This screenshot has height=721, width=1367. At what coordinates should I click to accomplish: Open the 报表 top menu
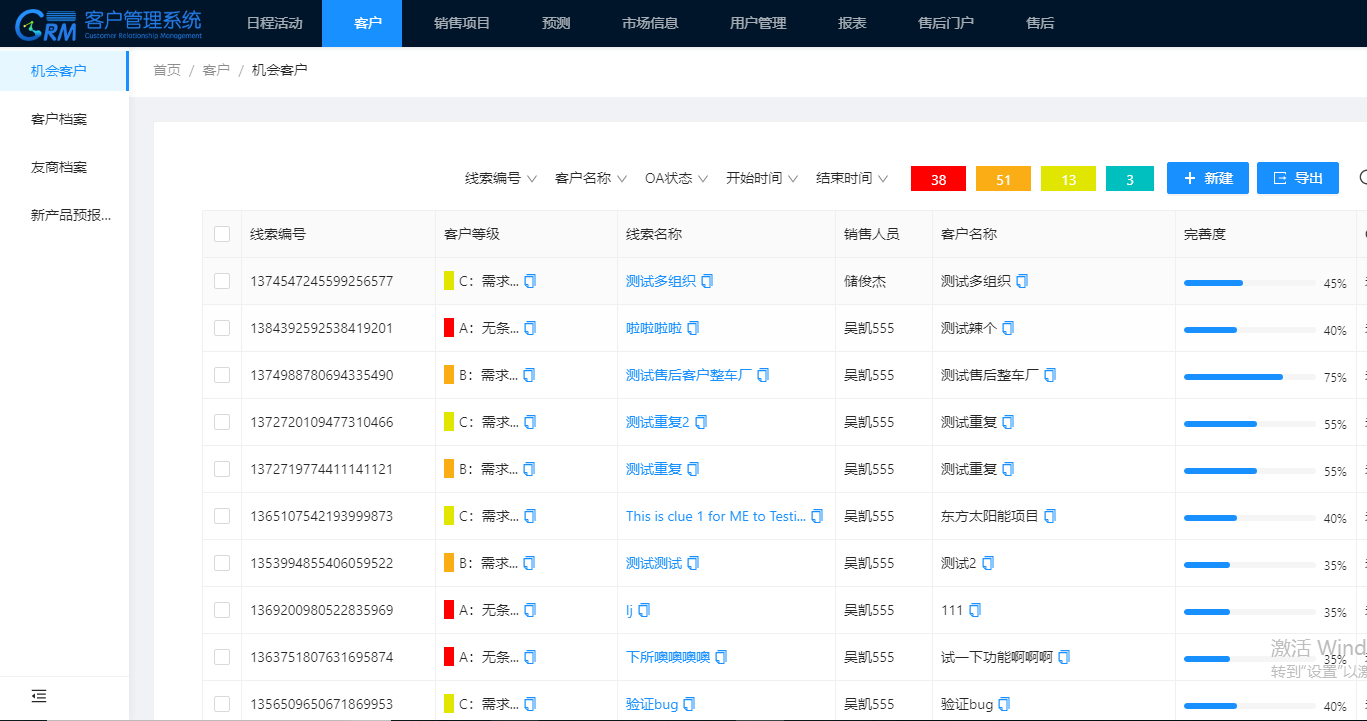(x=852, y=23)
